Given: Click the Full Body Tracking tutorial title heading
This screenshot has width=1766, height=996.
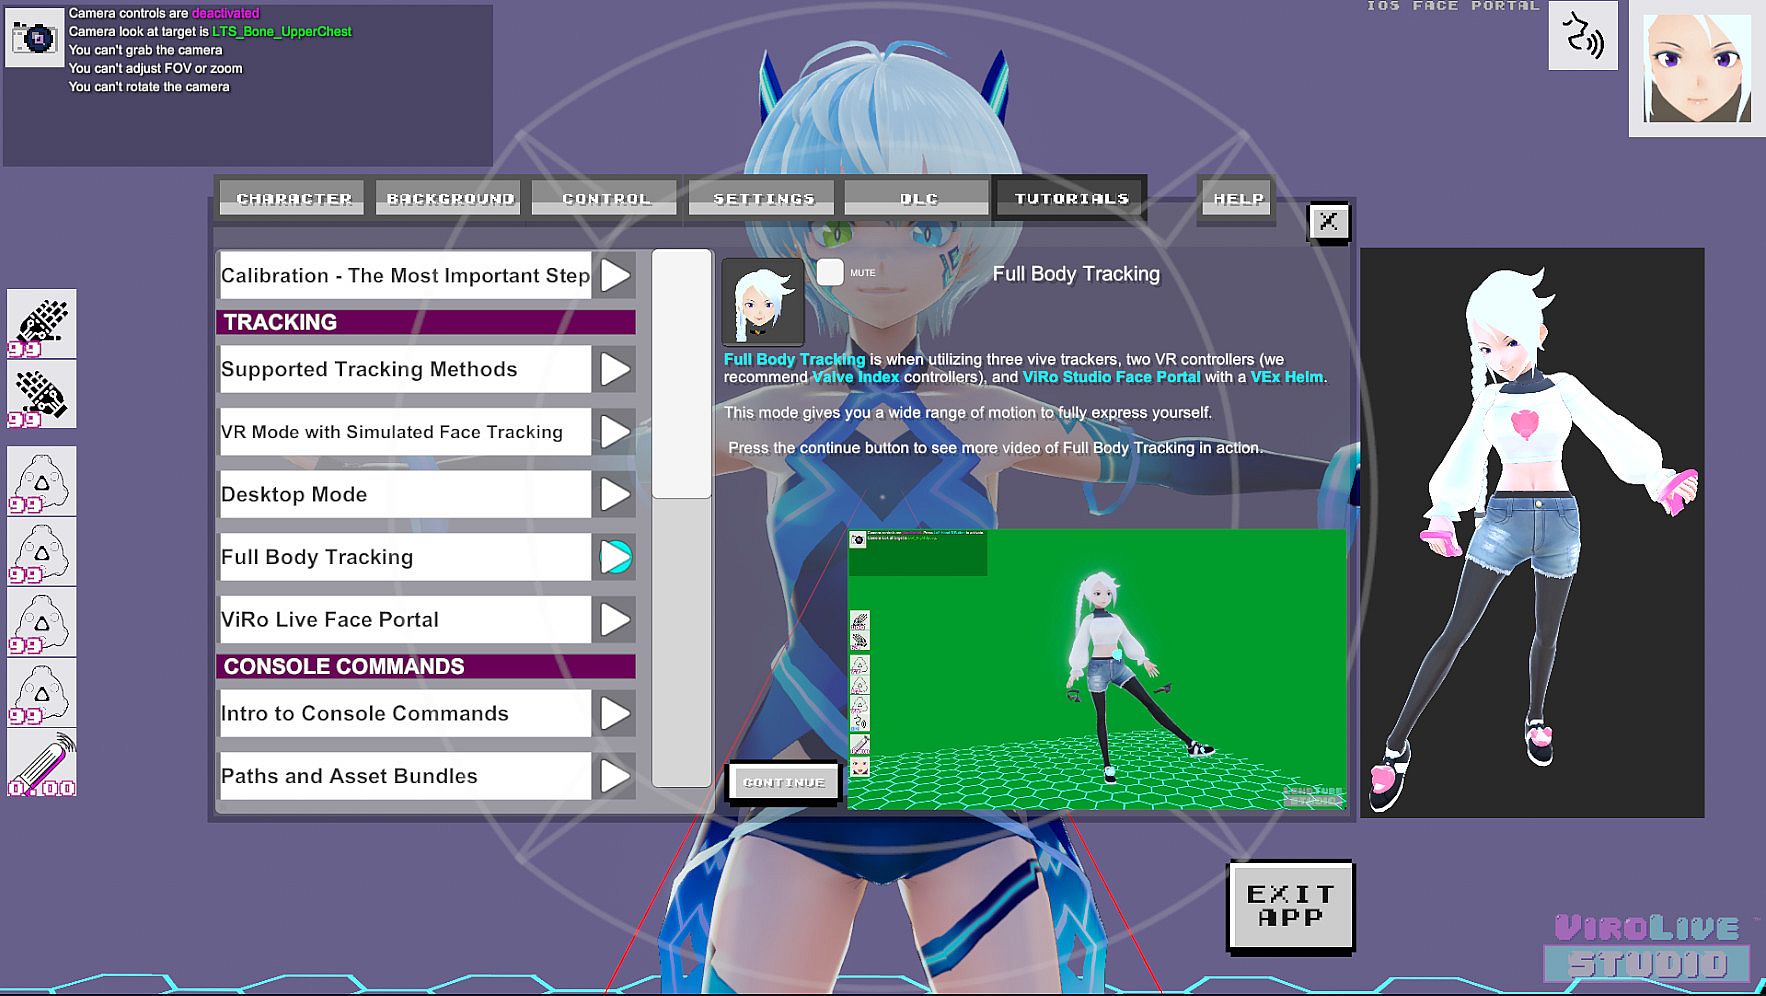Looking at the screenshot, I should (x=1076, y=274).
